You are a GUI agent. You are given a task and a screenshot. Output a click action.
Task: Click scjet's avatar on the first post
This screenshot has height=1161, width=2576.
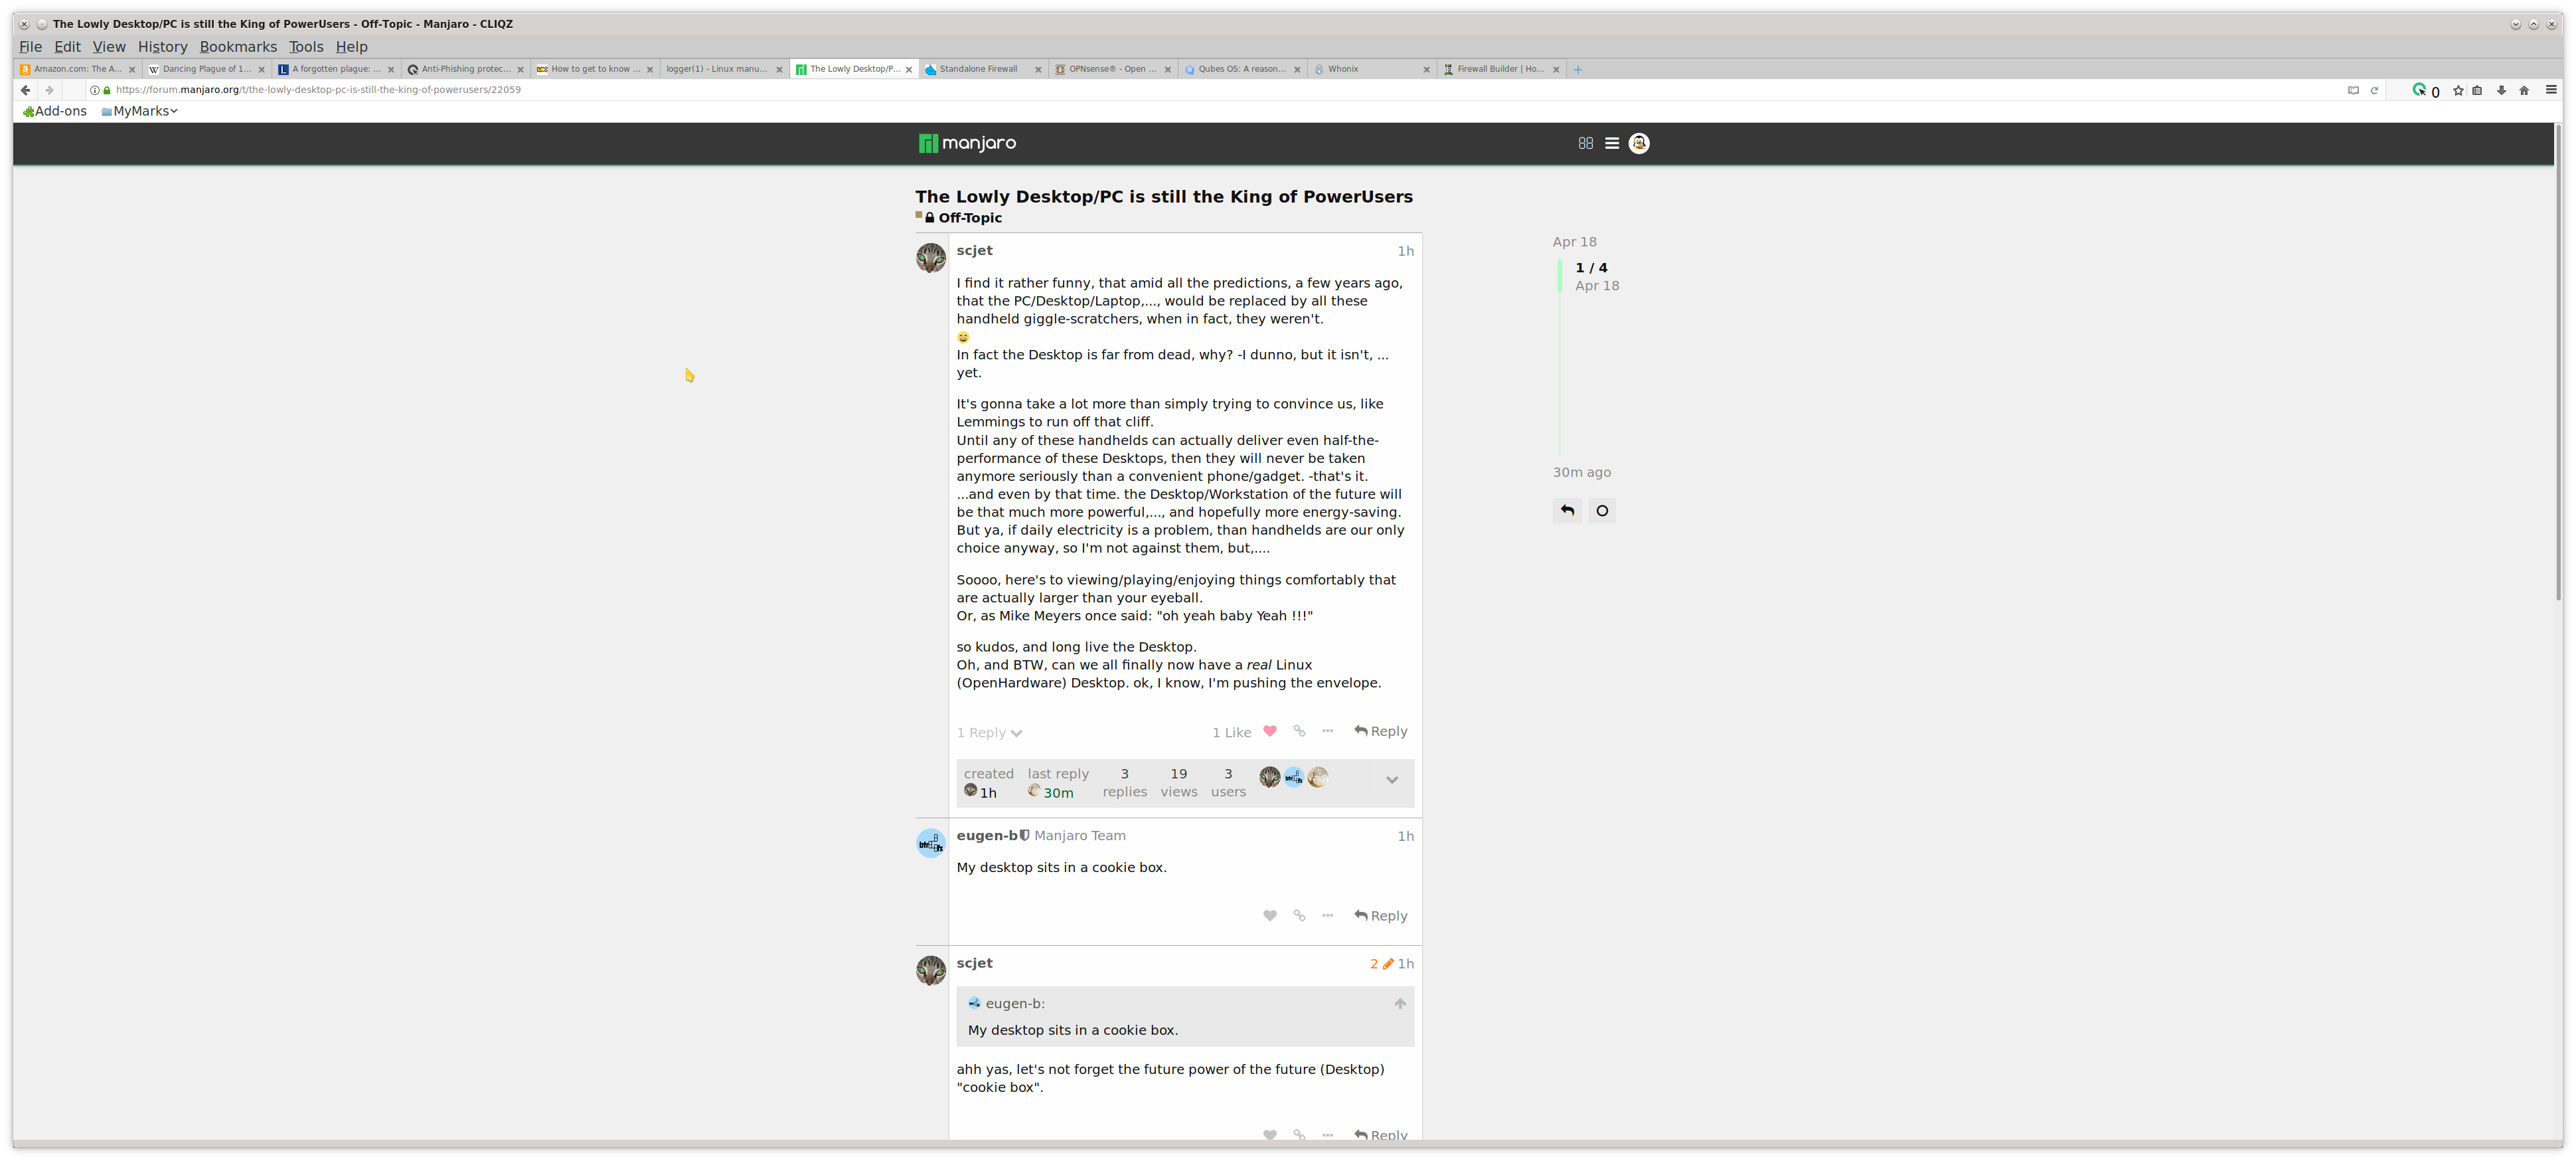click(931, 258)
